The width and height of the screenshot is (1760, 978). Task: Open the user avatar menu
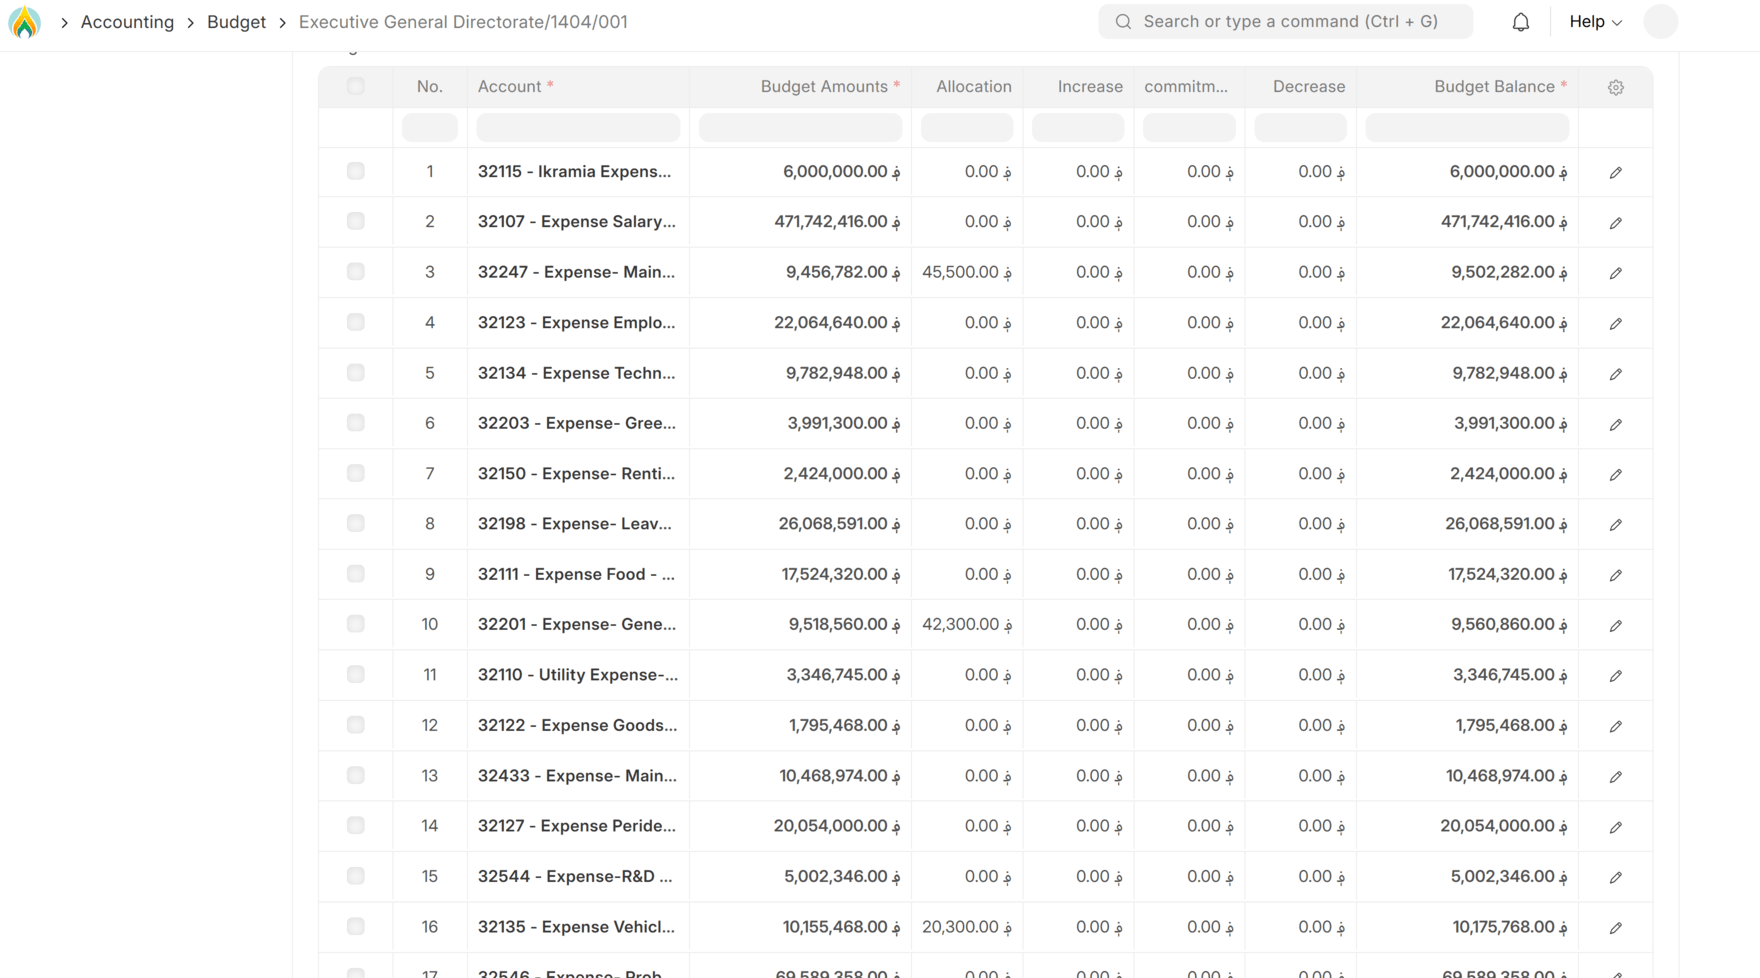(1660, 22)
